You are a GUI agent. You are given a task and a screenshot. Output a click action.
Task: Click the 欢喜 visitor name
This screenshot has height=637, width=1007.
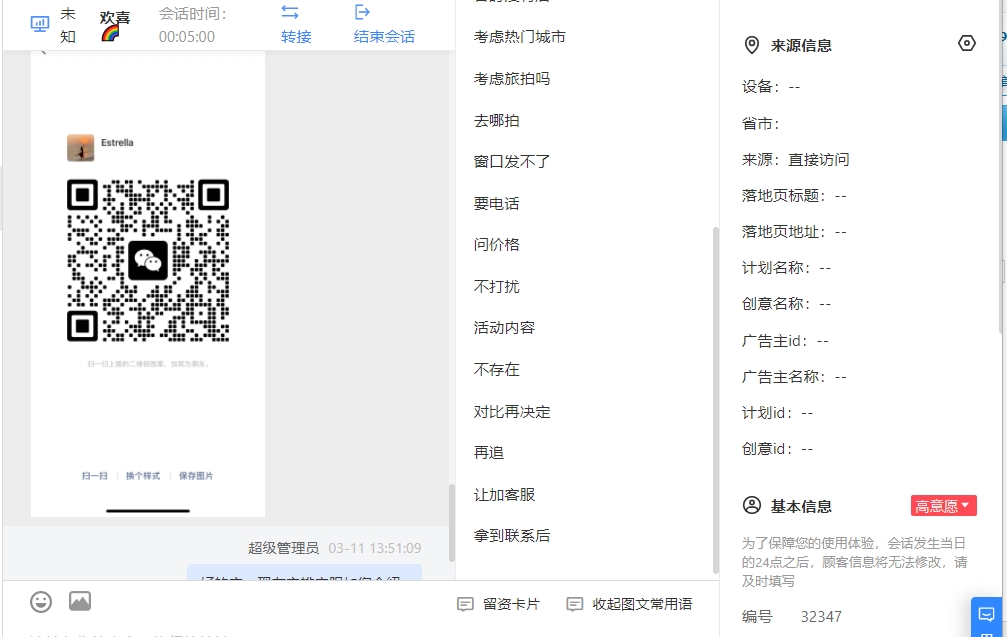(115, 17)
